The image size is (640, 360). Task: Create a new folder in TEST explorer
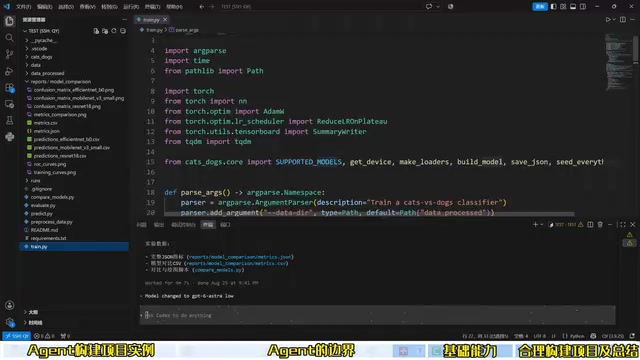point(105,31)
